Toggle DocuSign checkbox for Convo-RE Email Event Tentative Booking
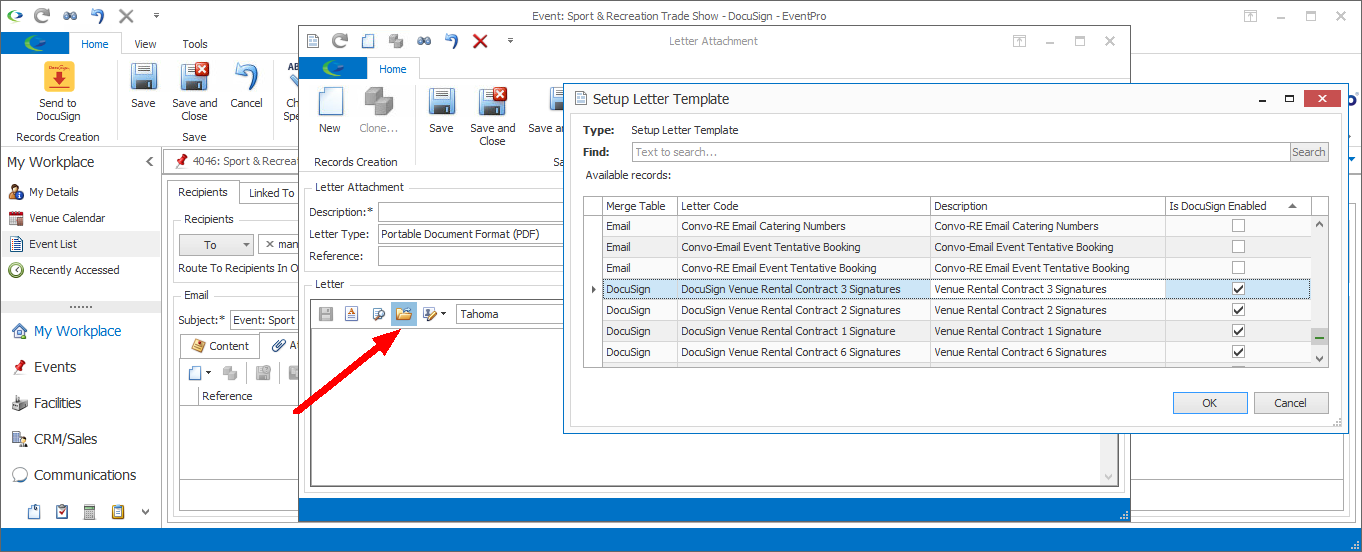This screenshot has width=1362, height=552. 1238,268
